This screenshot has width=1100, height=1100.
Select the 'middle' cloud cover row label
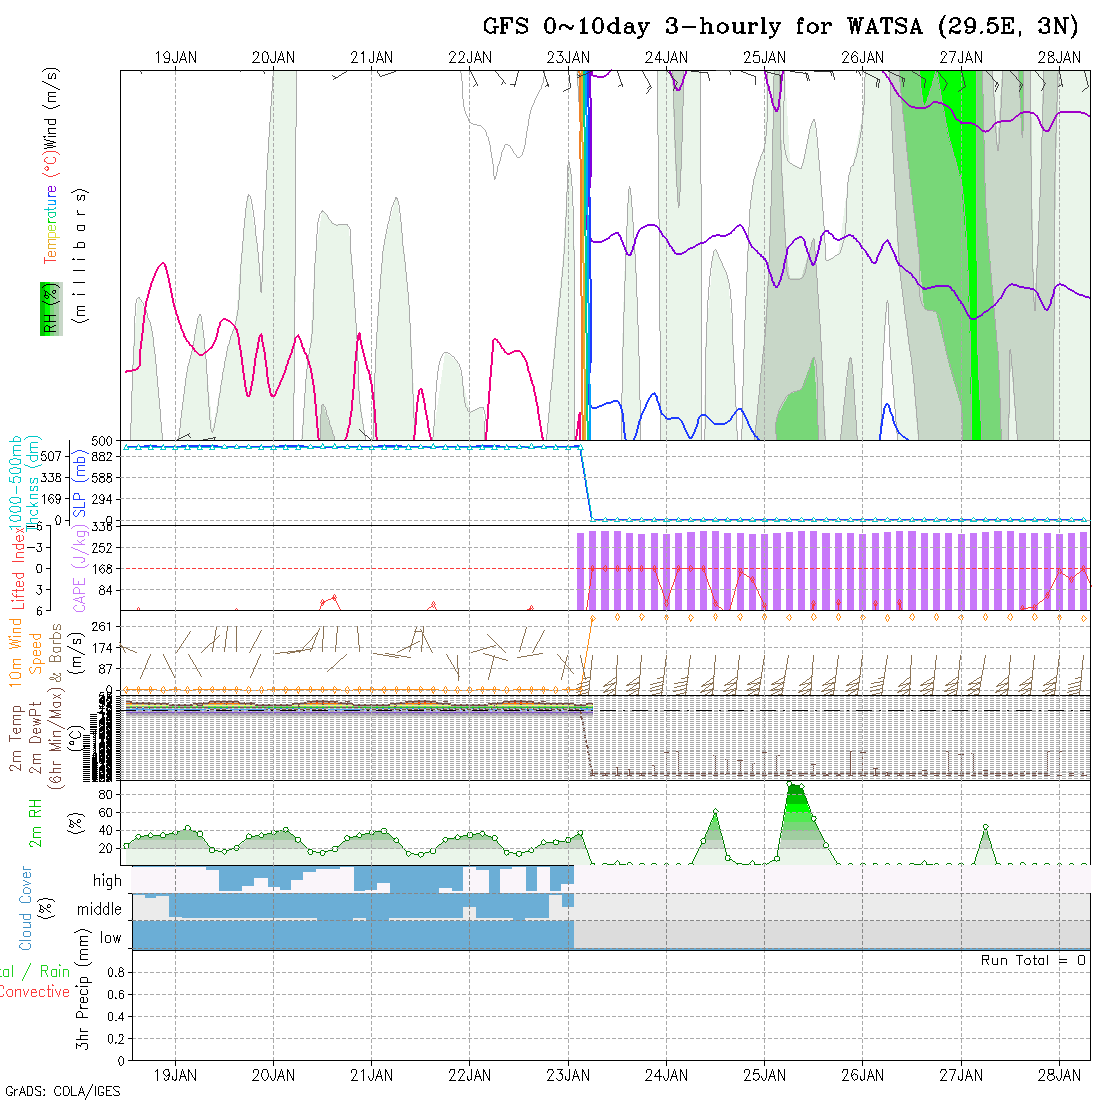pyautogui.click(x=100, y=909)
